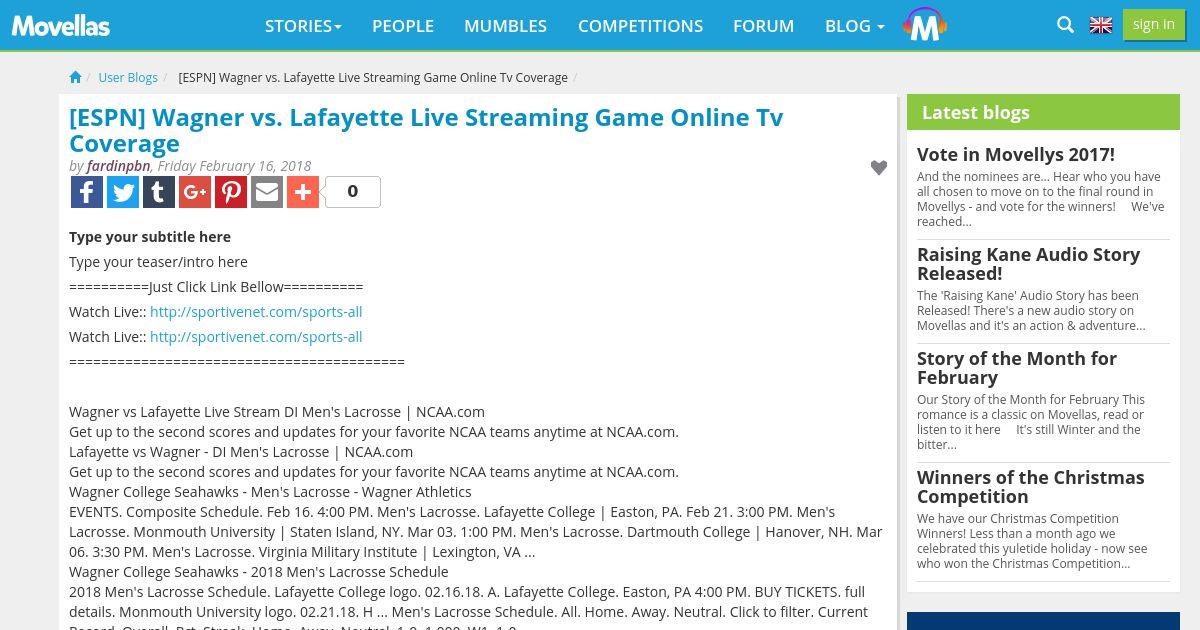Click Story of the Month teaser description
The image size is (1200, 630).
1031,422
